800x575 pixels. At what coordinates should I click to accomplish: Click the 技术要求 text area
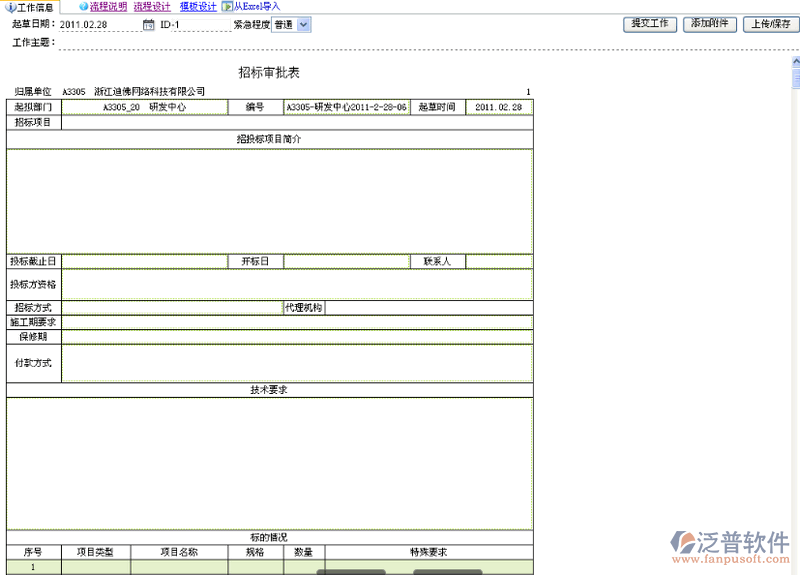[x=269, y=462]
